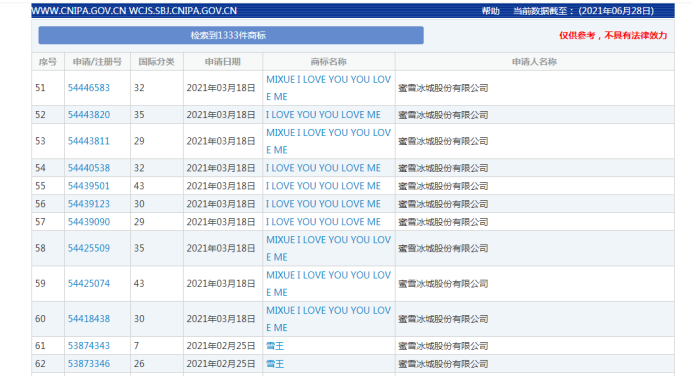The width and height of the screenshot is (693, 377).
Task: Open trademark name in row 53
Action: click(328, 141)
